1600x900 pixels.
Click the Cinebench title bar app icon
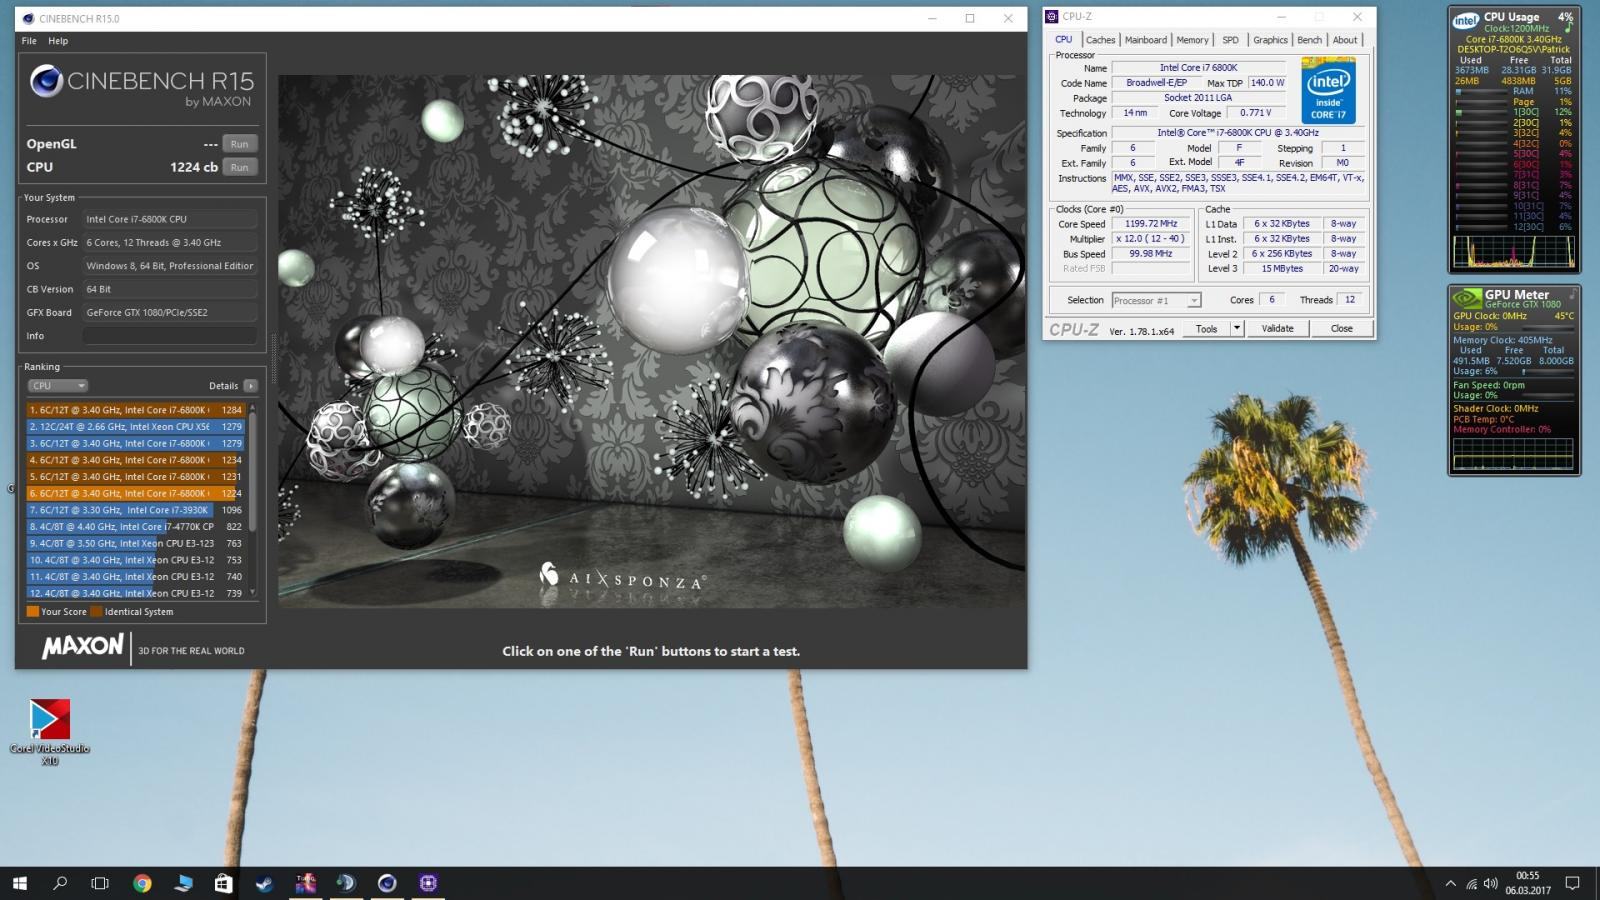pos(27,18)
